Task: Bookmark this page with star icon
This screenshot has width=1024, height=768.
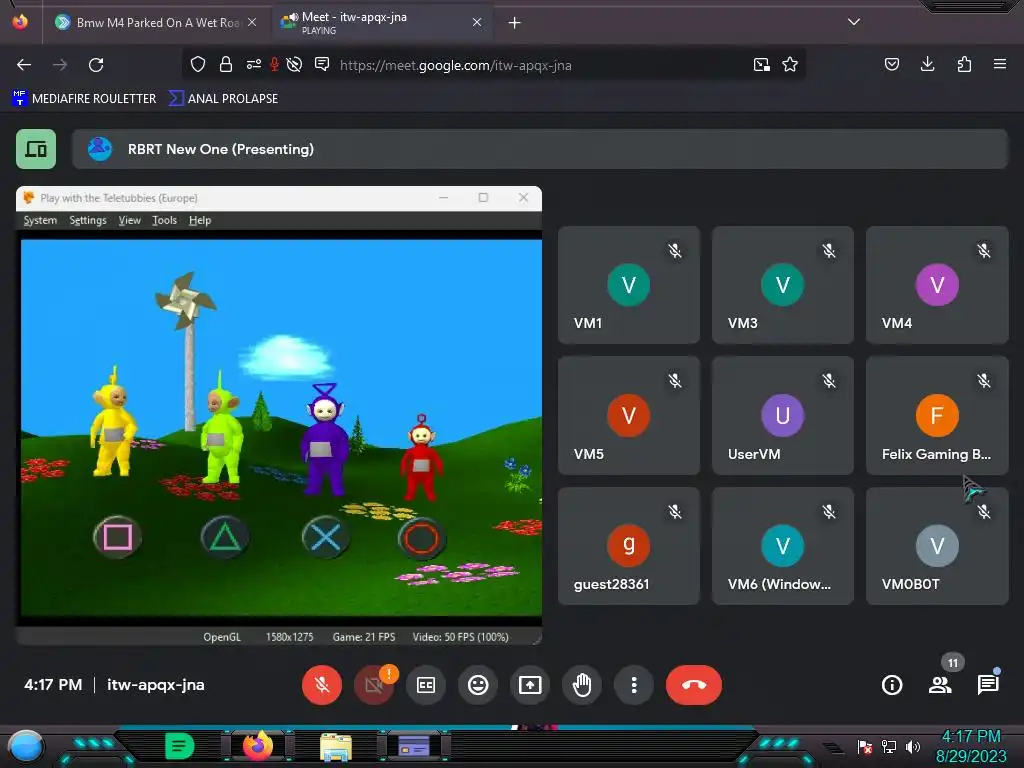Action: tap(790, 65)
